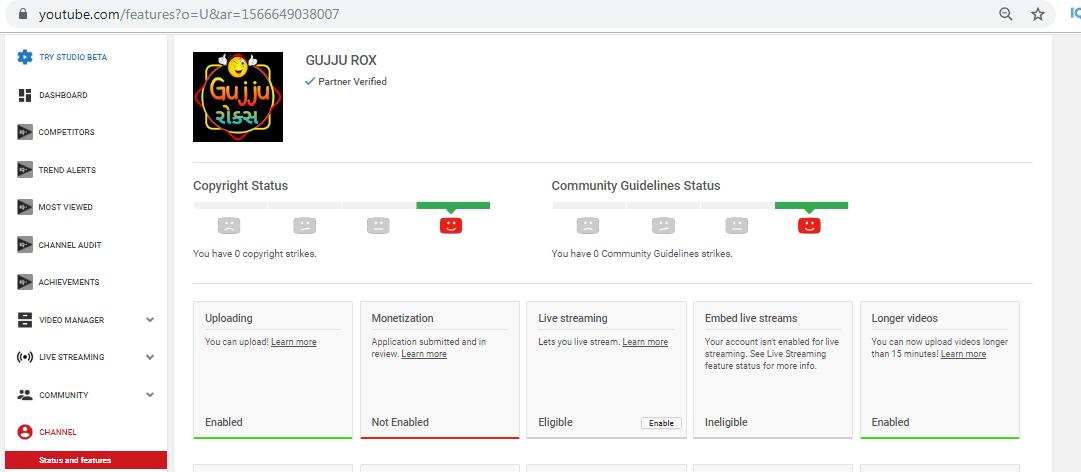Click the Dashboard grid icon
Viewport: 1081px width, 472px height.
pyautogui.click(x=25, y=95)
